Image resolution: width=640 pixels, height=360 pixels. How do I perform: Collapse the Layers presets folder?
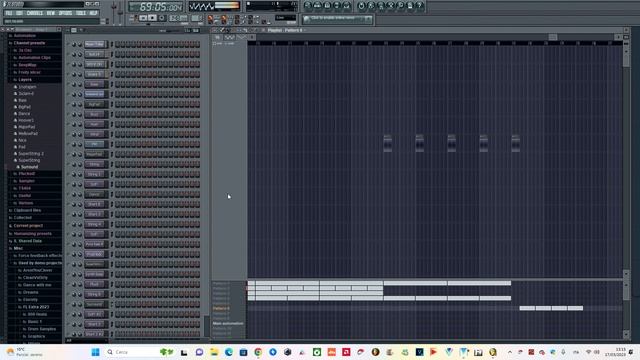(x=25, y=80)
